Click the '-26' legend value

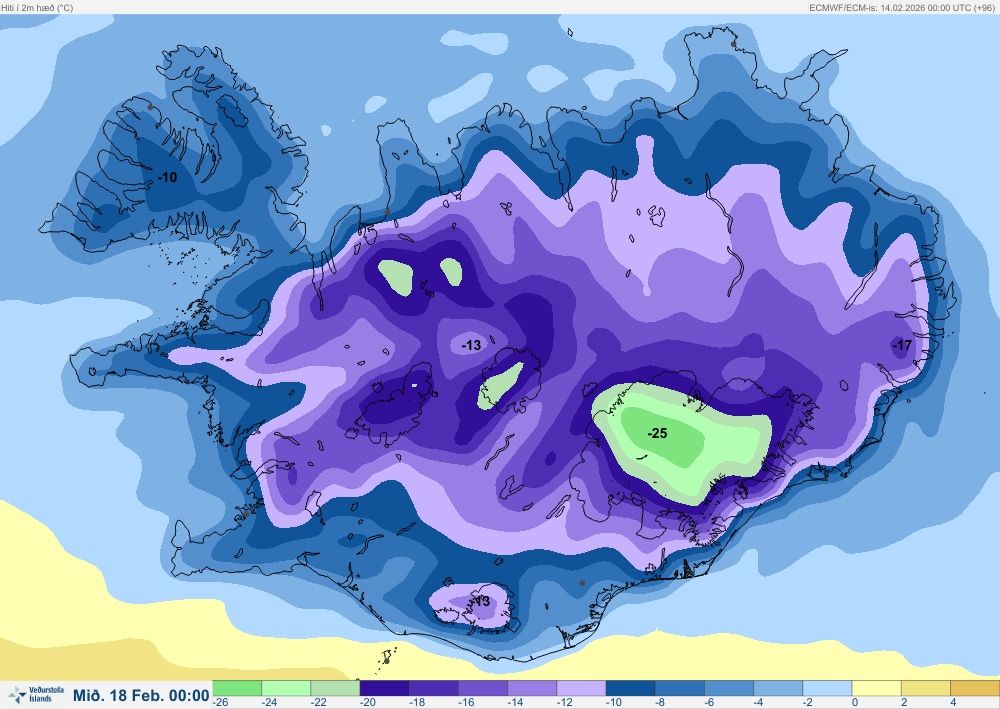click(x=221, y=702)
